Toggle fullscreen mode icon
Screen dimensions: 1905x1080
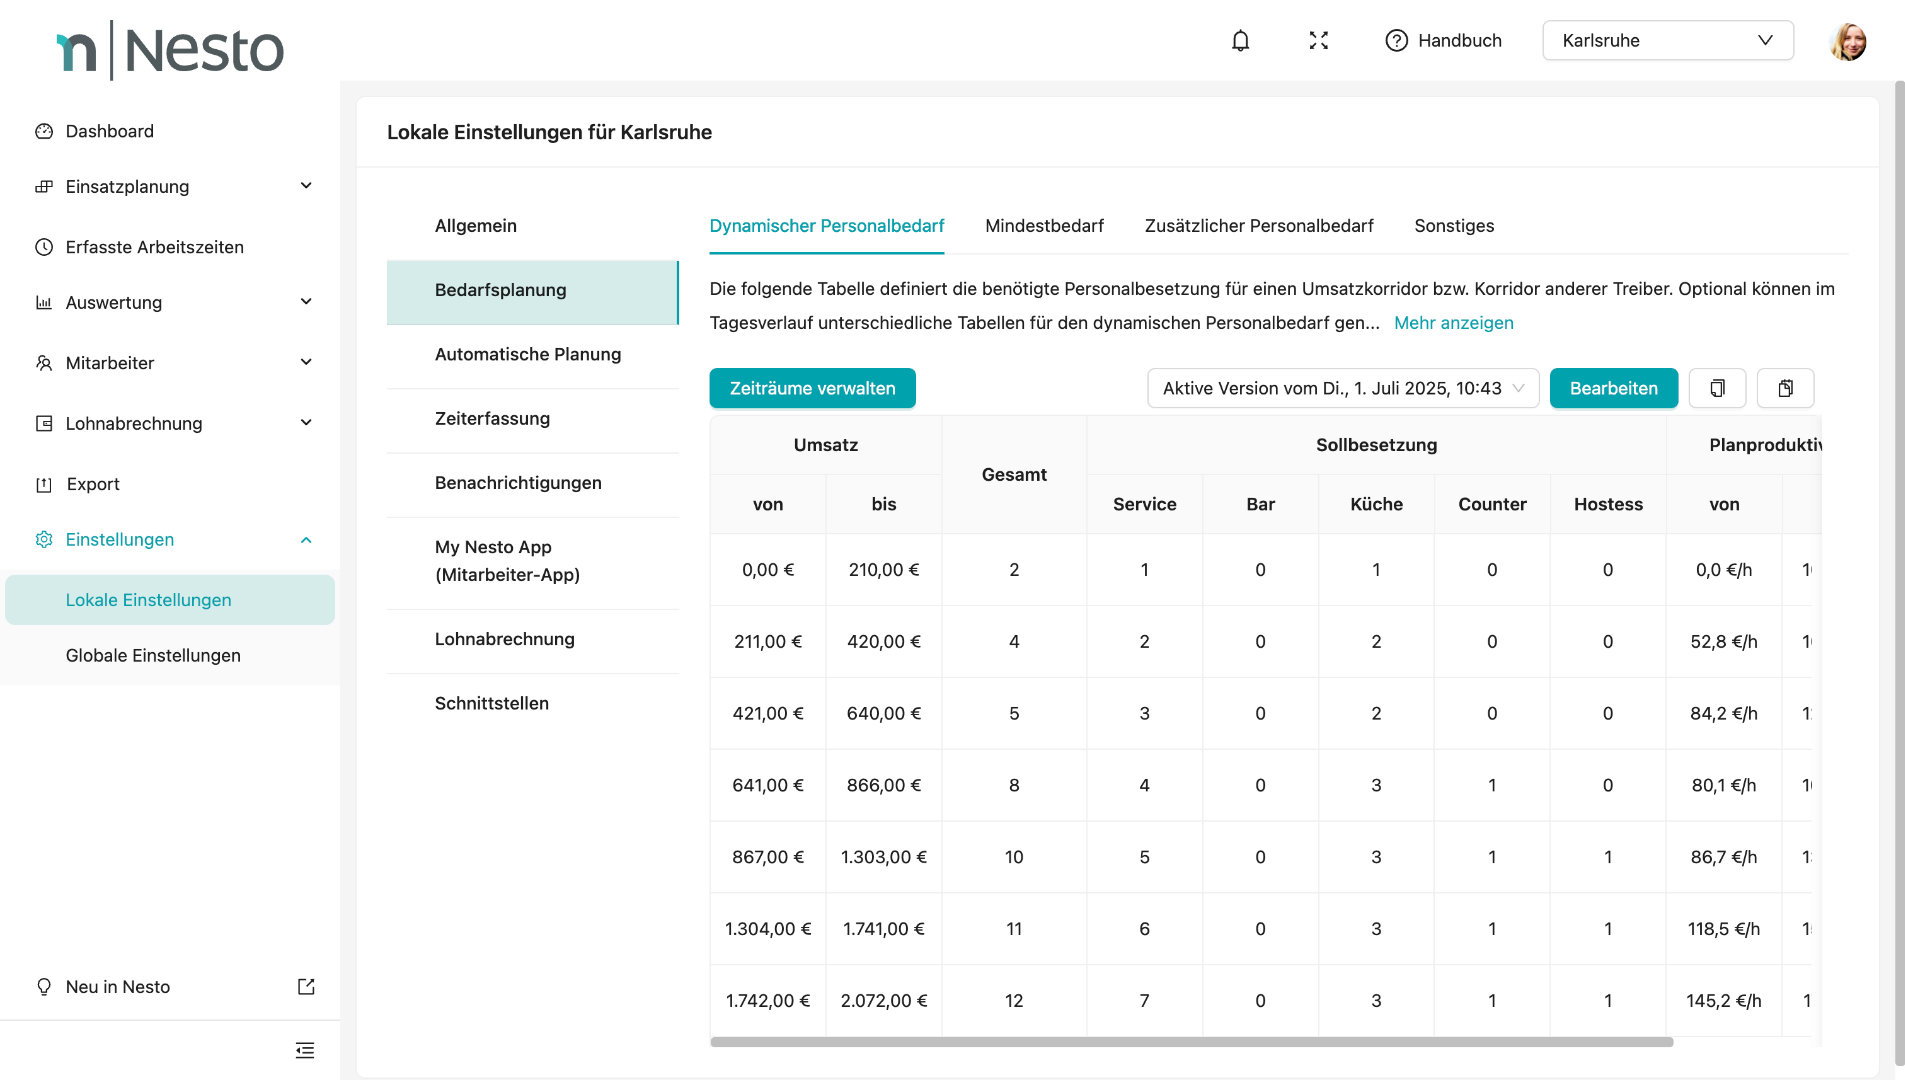[1318, 41]
